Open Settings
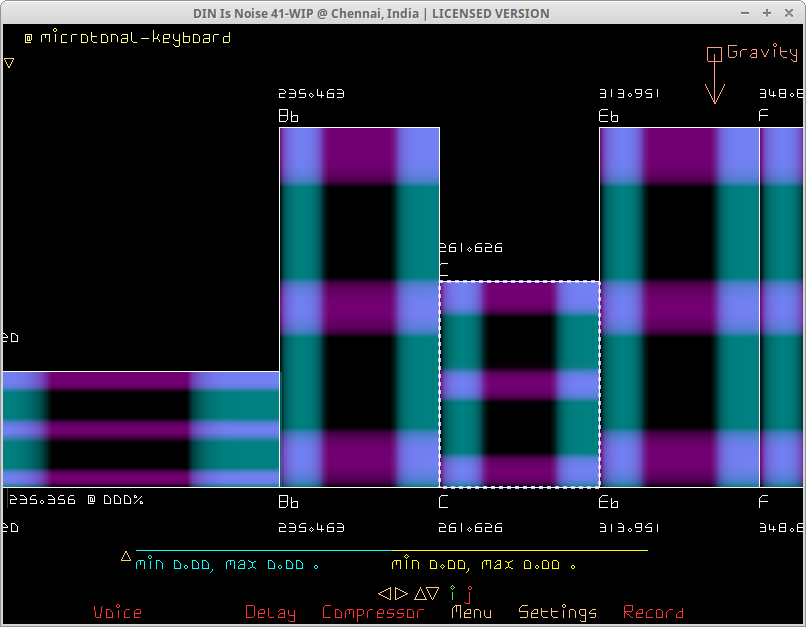Image resolution: width=806 pixels, height=627 pixels. pyautogui.click(x=557, y=612)
